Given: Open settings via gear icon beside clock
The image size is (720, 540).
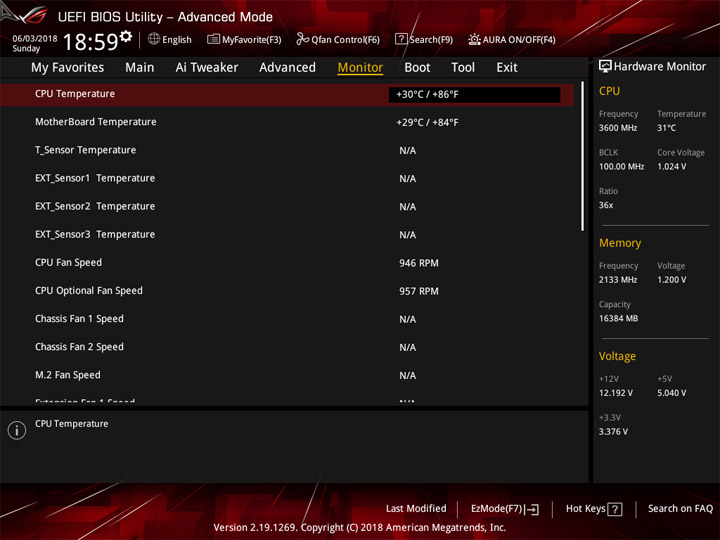Looking at the screenshot, I should 126,36.
